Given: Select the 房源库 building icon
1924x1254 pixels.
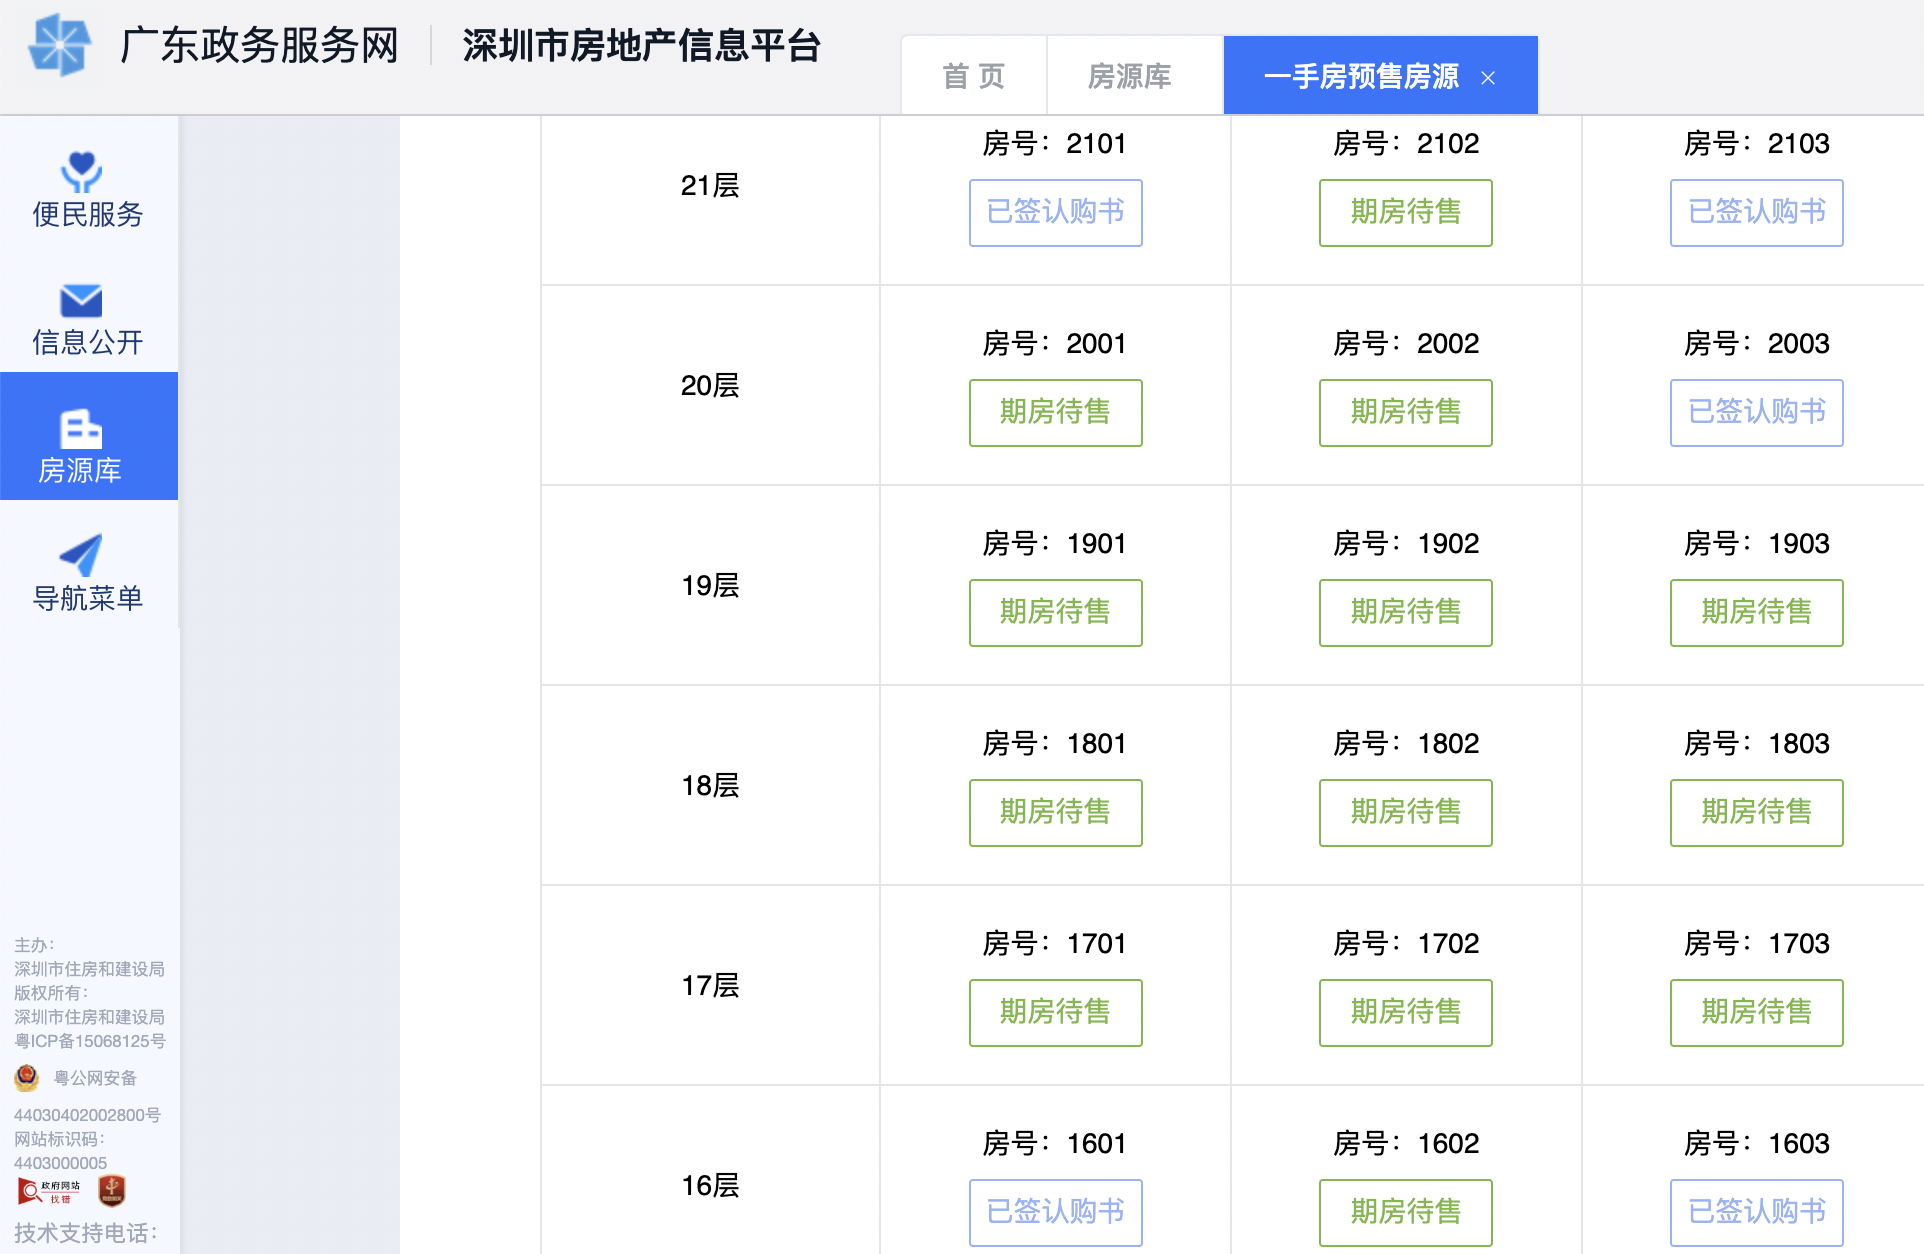Looking at the screenshot, I should pos(81,429).
